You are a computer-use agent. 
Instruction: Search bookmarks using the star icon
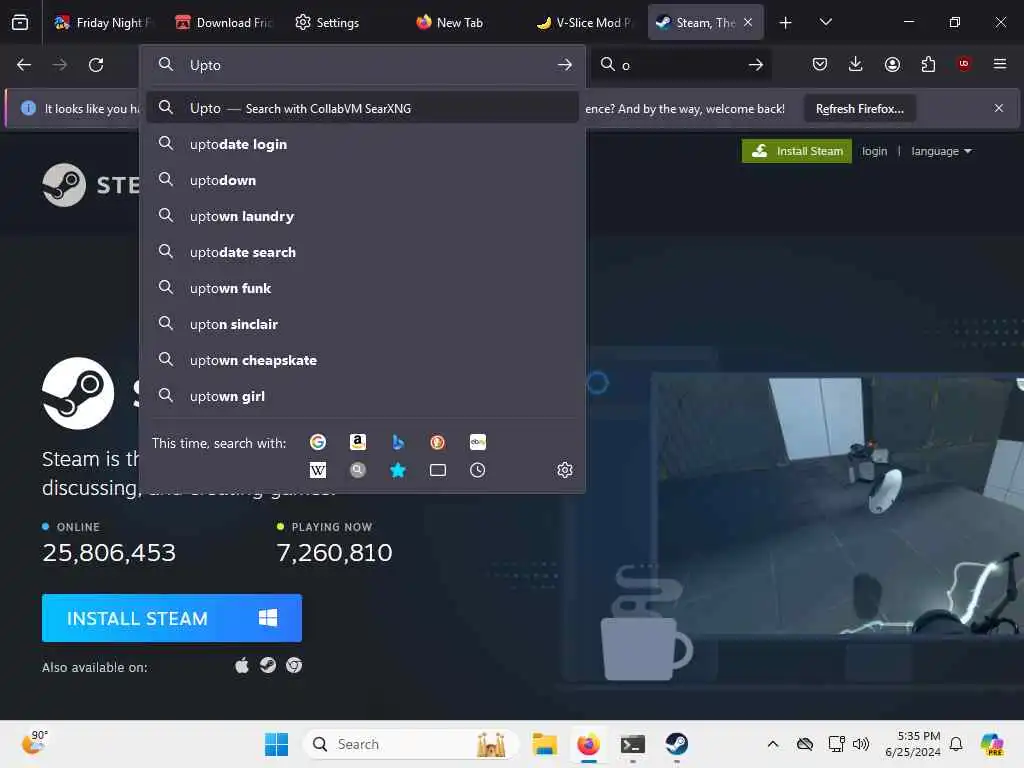tap(398, 470)
